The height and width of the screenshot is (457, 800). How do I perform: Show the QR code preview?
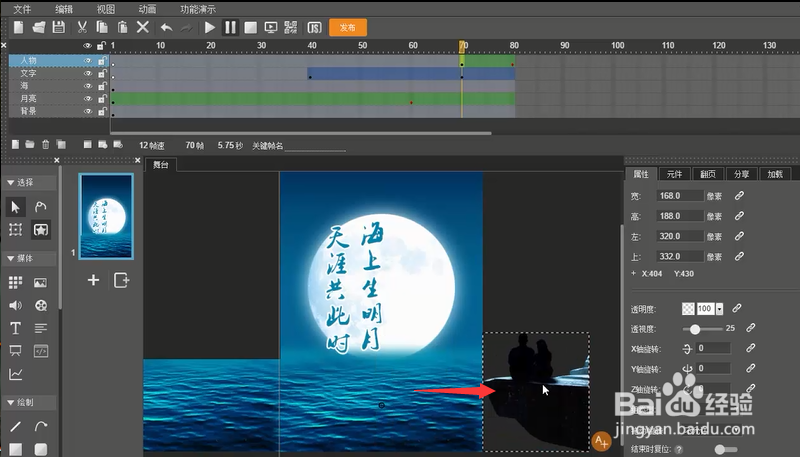point(291,28)
